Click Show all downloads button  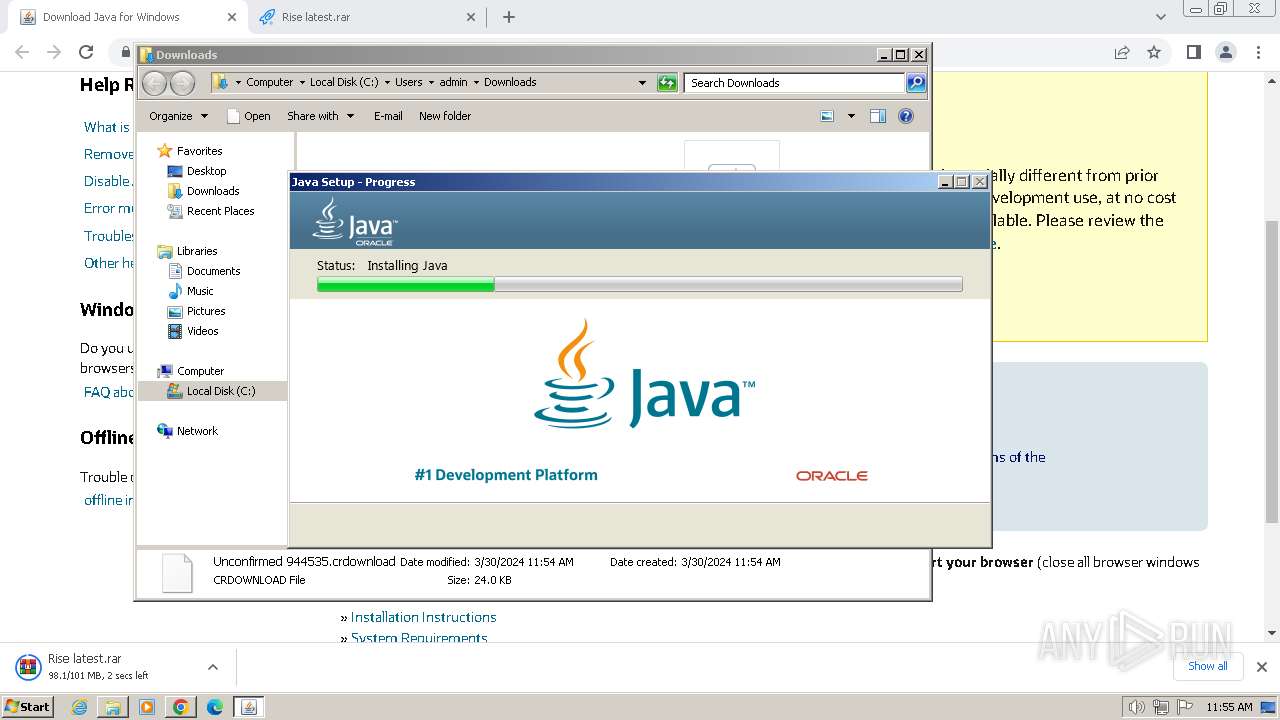click(x=1207, y=666)
